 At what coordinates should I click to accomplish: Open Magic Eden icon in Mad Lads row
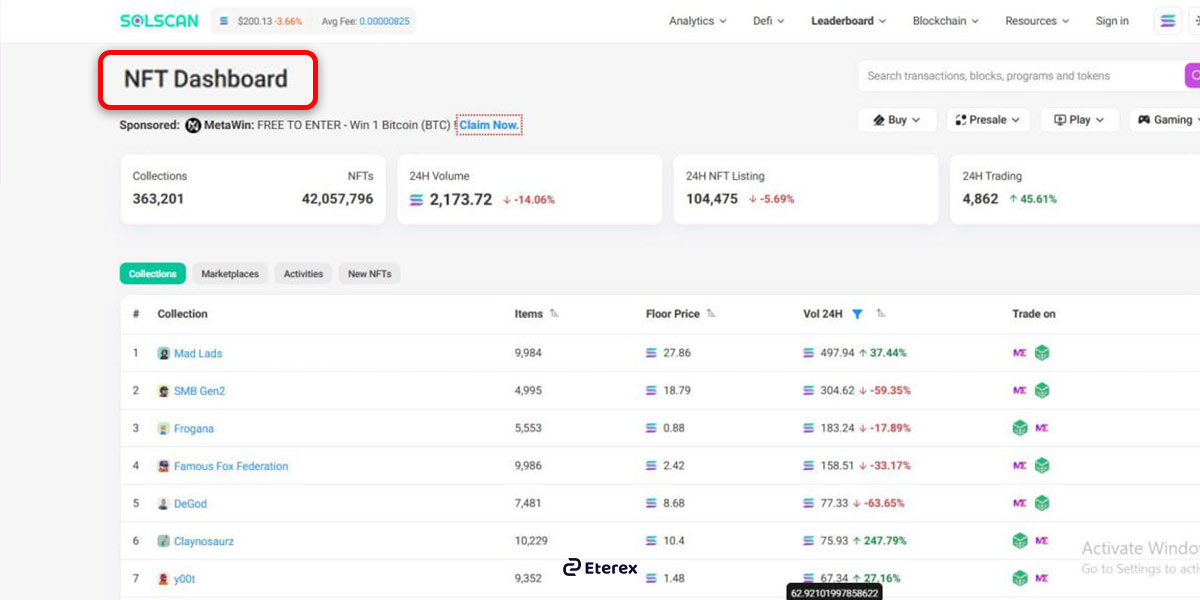click(1019, 353)
